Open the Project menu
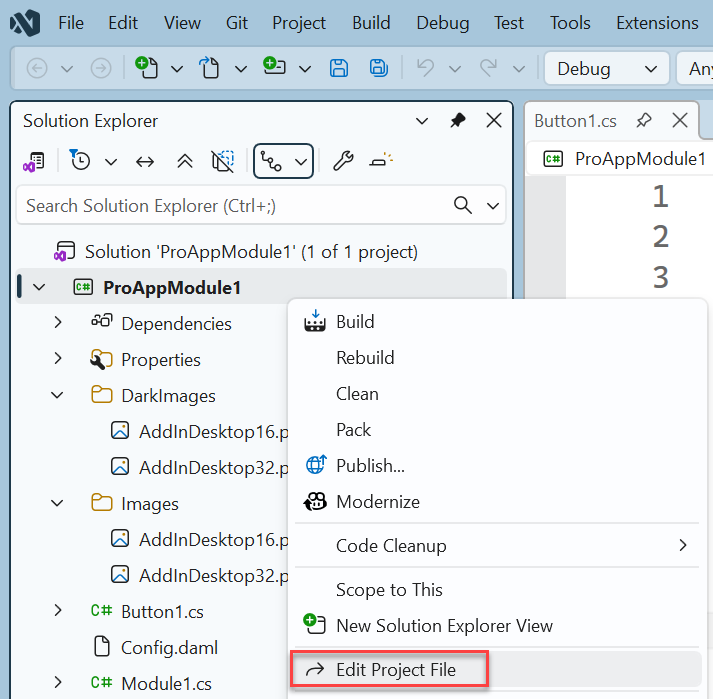 299,23
